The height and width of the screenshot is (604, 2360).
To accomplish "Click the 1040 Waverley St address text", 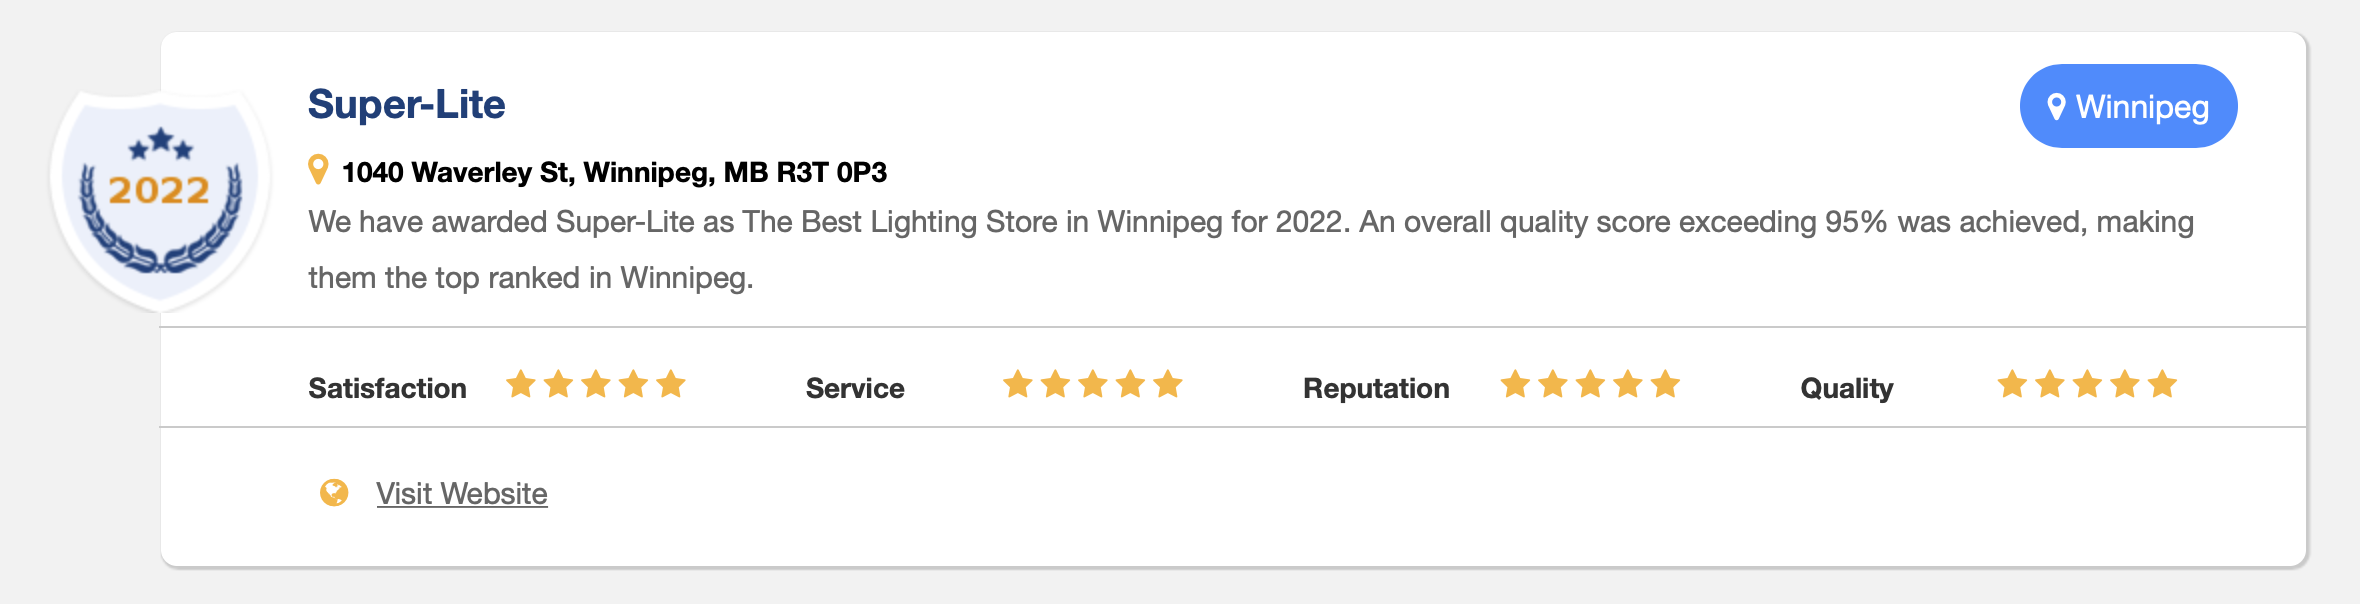I will coord(614,172).
